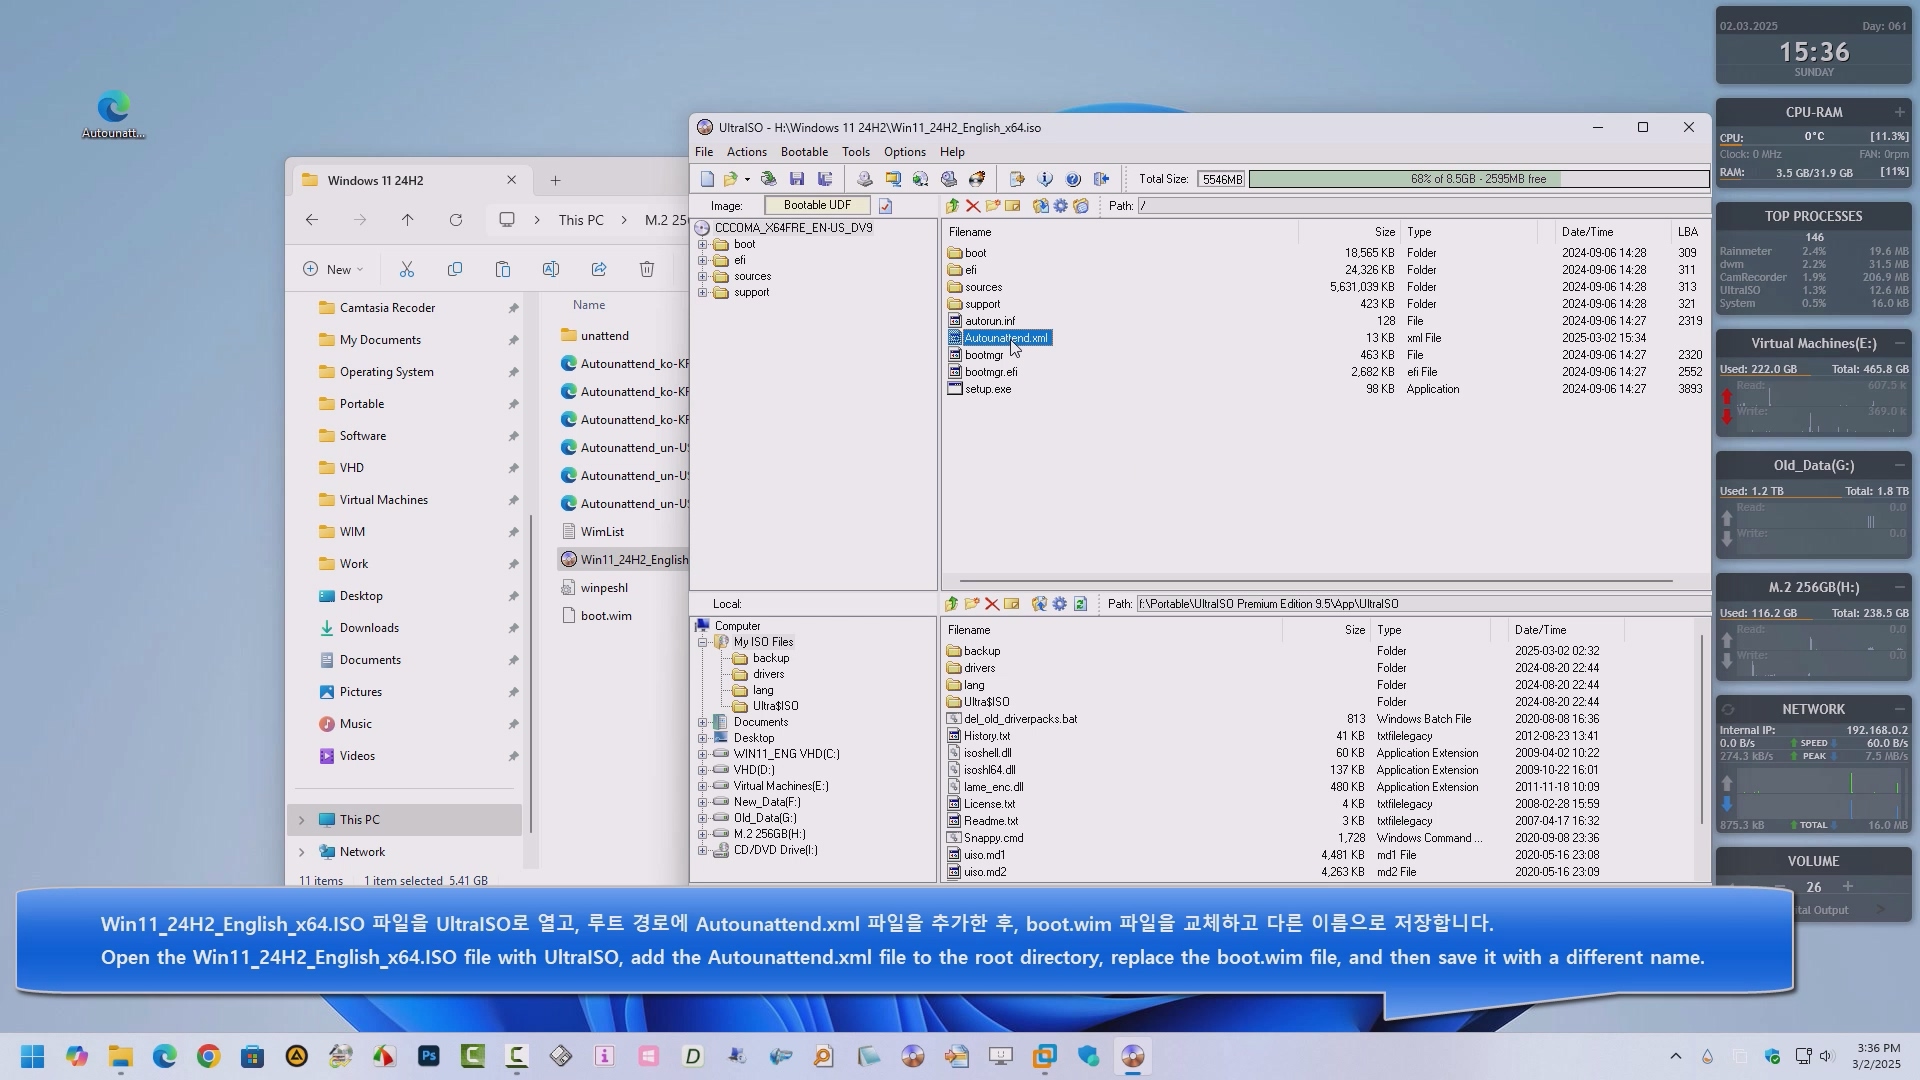This screenshot has height=1080, width=1920.
Task: Expand the sources folder in image tree
Action: 702,277
